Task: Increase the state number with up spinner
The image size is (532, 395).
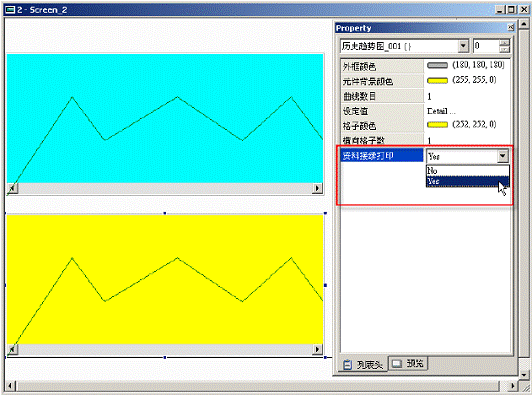Action: 505,43
